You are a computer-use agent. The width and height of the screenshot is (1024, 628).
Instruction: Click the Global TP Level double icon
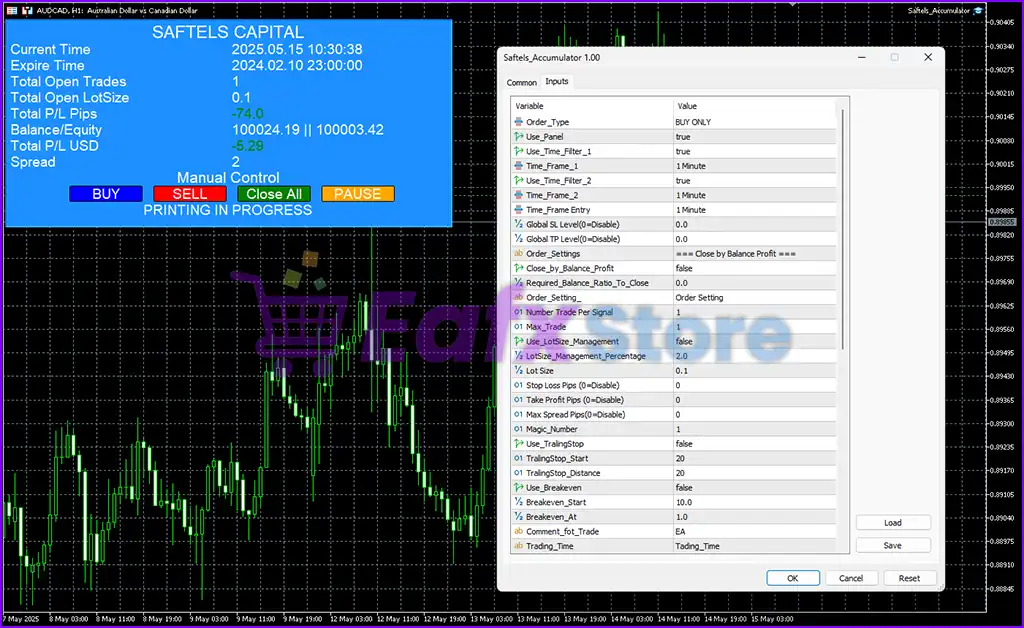click(519, 239)
